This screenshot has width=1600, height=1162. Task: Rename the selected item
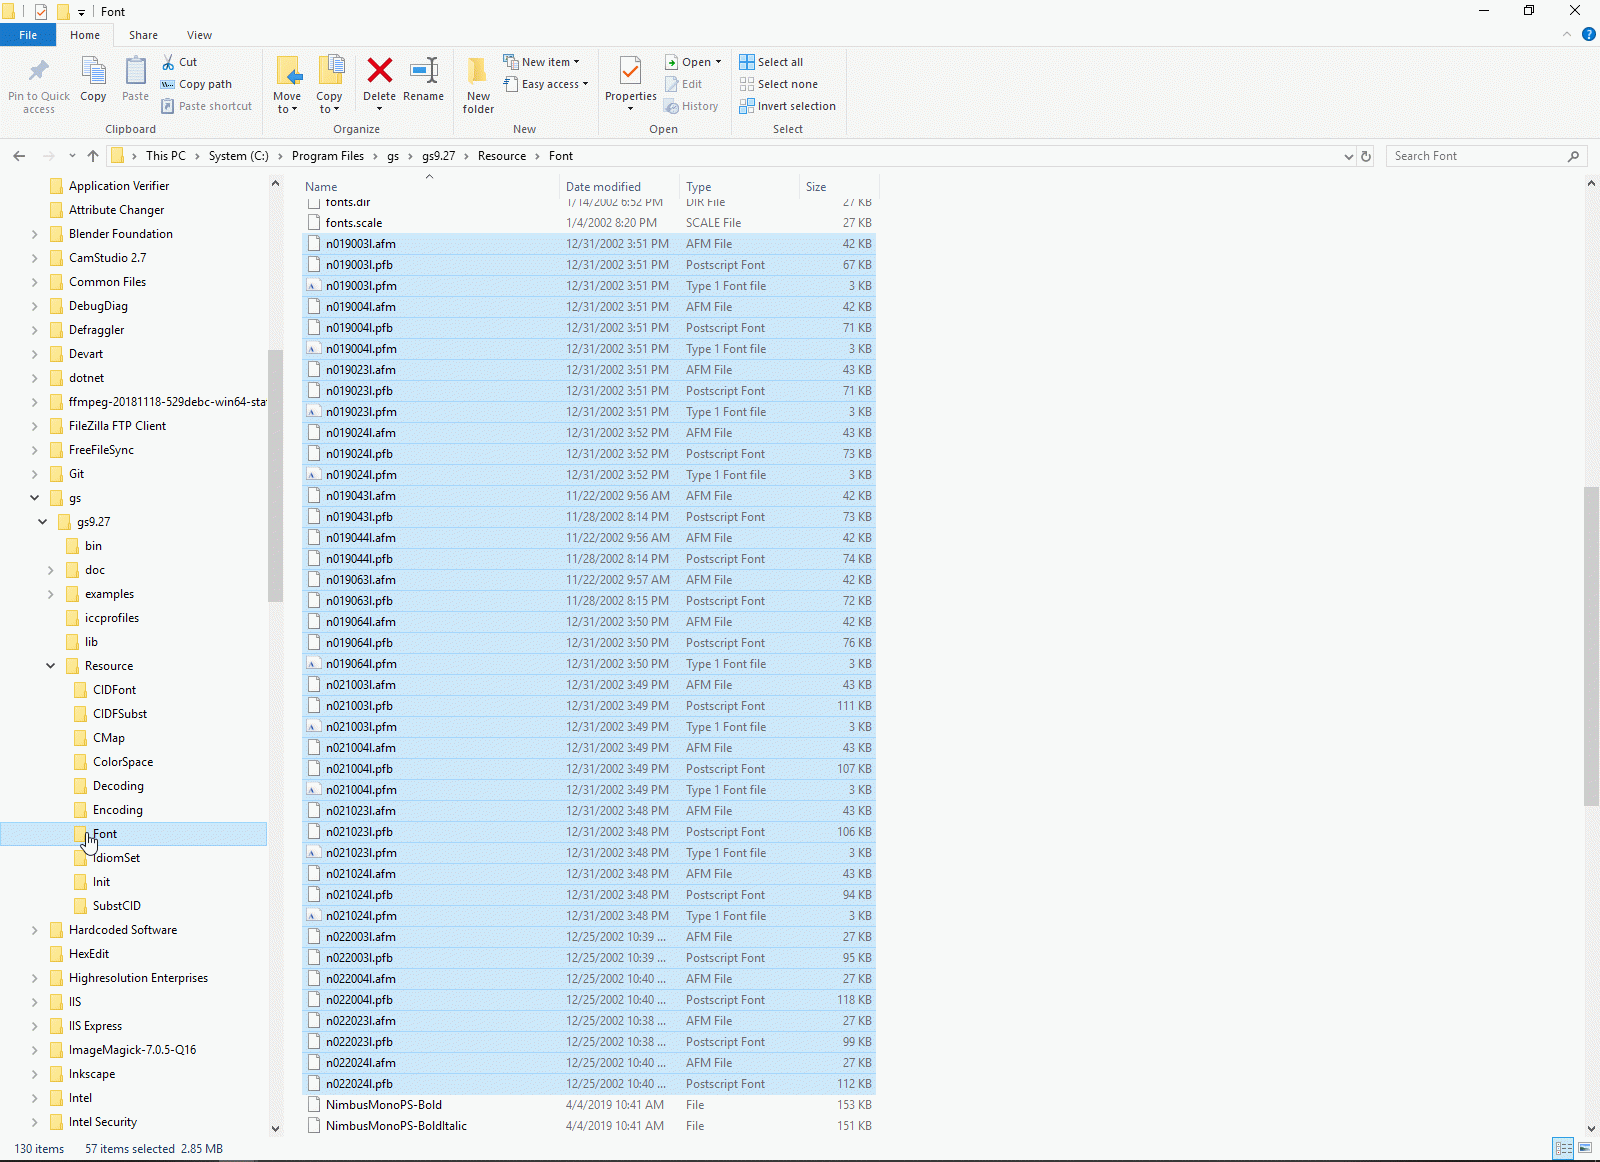click(424, 80)
